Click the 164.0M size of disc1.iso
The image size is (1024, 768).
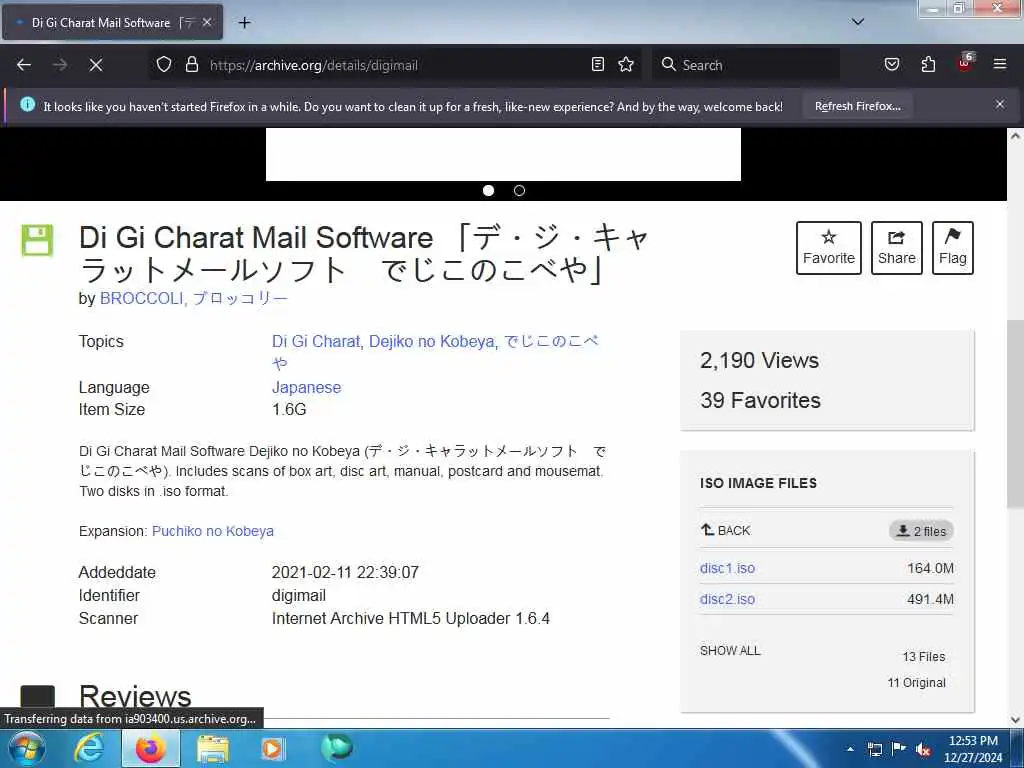[930, 568]
